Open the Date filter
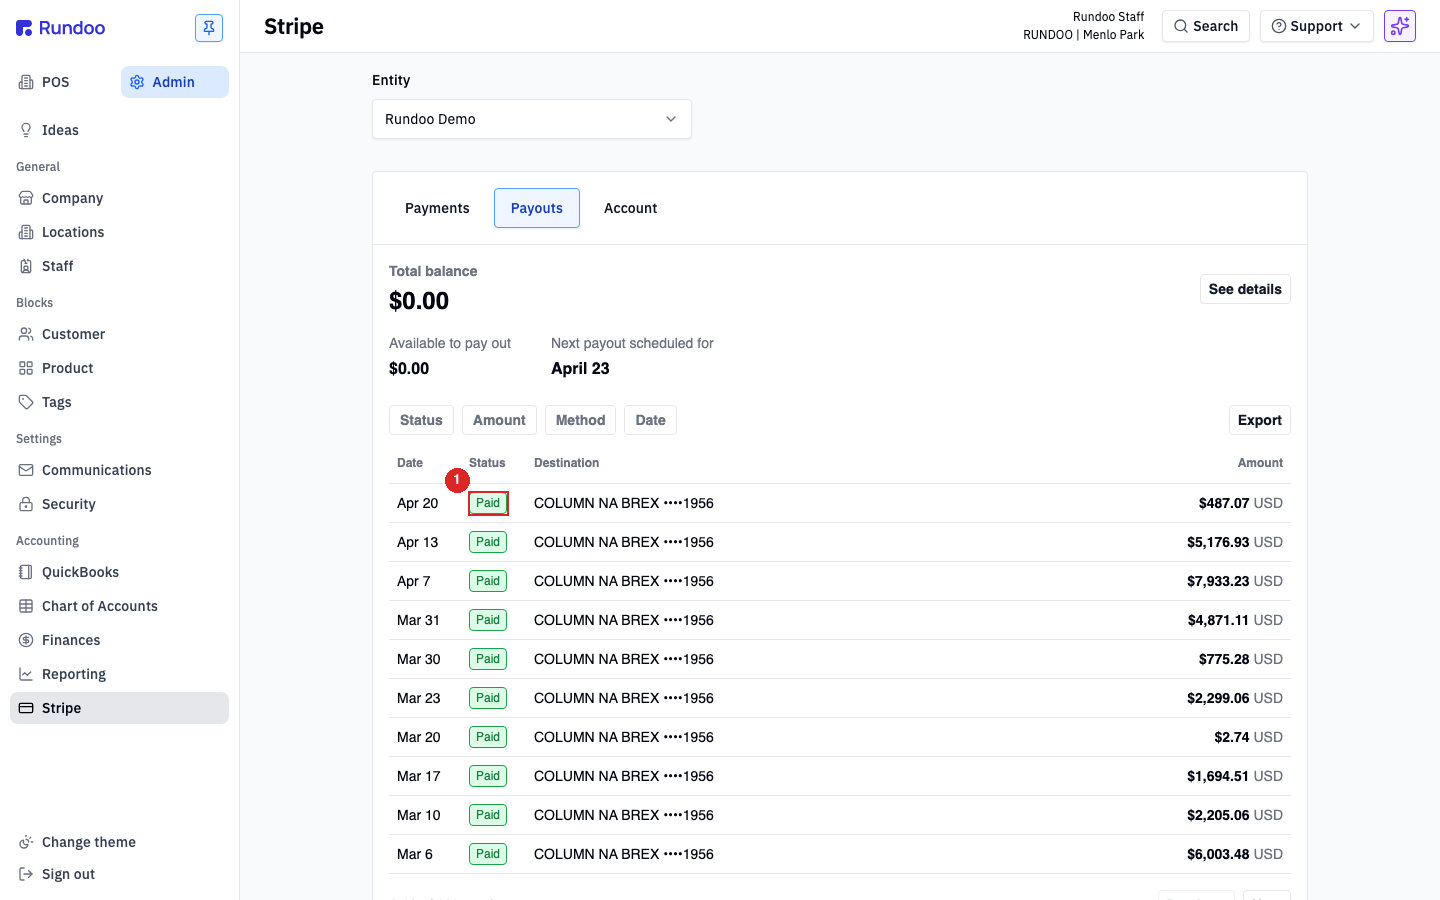This screenshot has height=900, width=1440. pyautogui.click(x=650, y=420)
